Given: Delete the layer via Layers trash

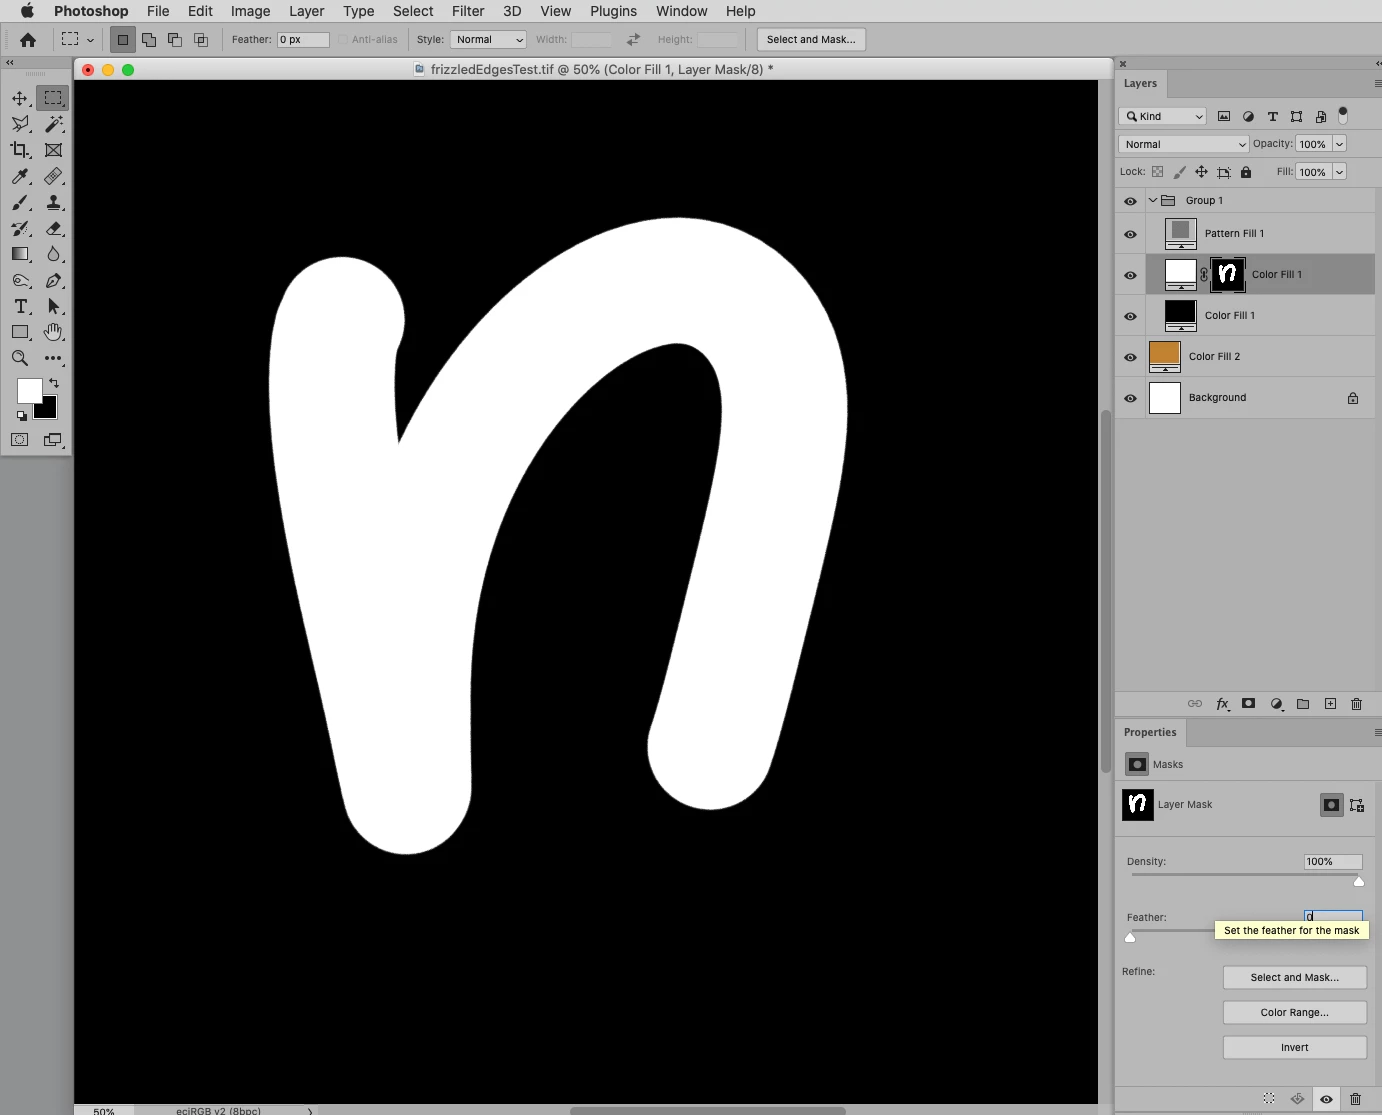Looking at the screenshot, I should (x=1356, y=704).
